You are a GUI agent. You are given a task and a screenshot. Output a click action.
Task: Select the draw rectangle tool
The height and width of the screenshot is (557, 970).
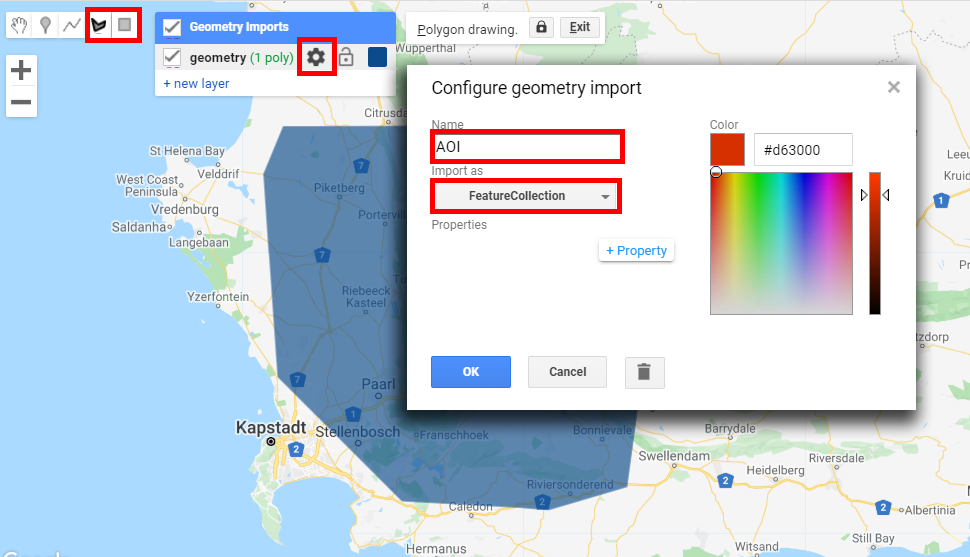click(x=124, y=25)
